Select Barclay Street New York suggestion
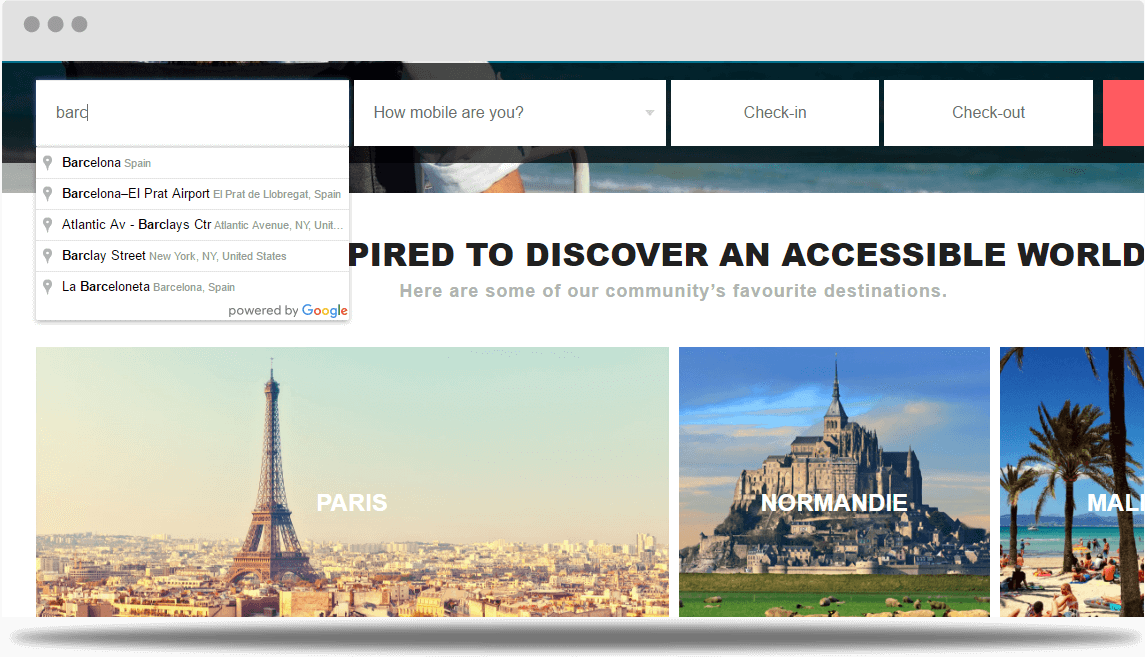This screenshot has width=1145, height=657. pyautogui.click(x=193, y=256)
